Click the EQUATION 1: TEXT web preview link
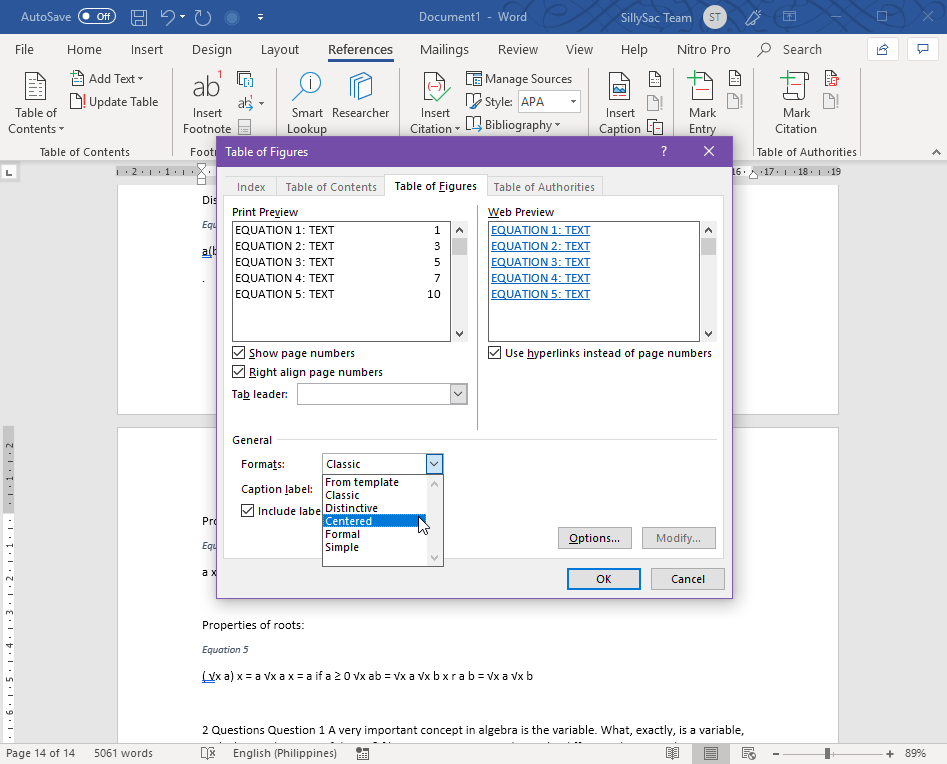 pyautogui.click(x=541, y=230)
